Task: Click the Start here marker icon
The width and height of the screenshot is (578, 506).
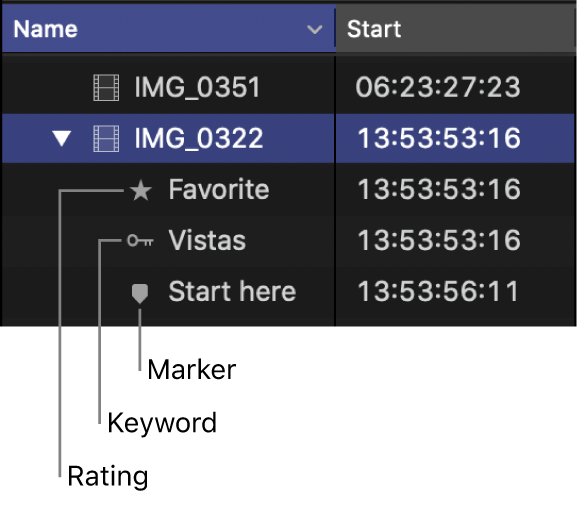Action: point(140,293)
